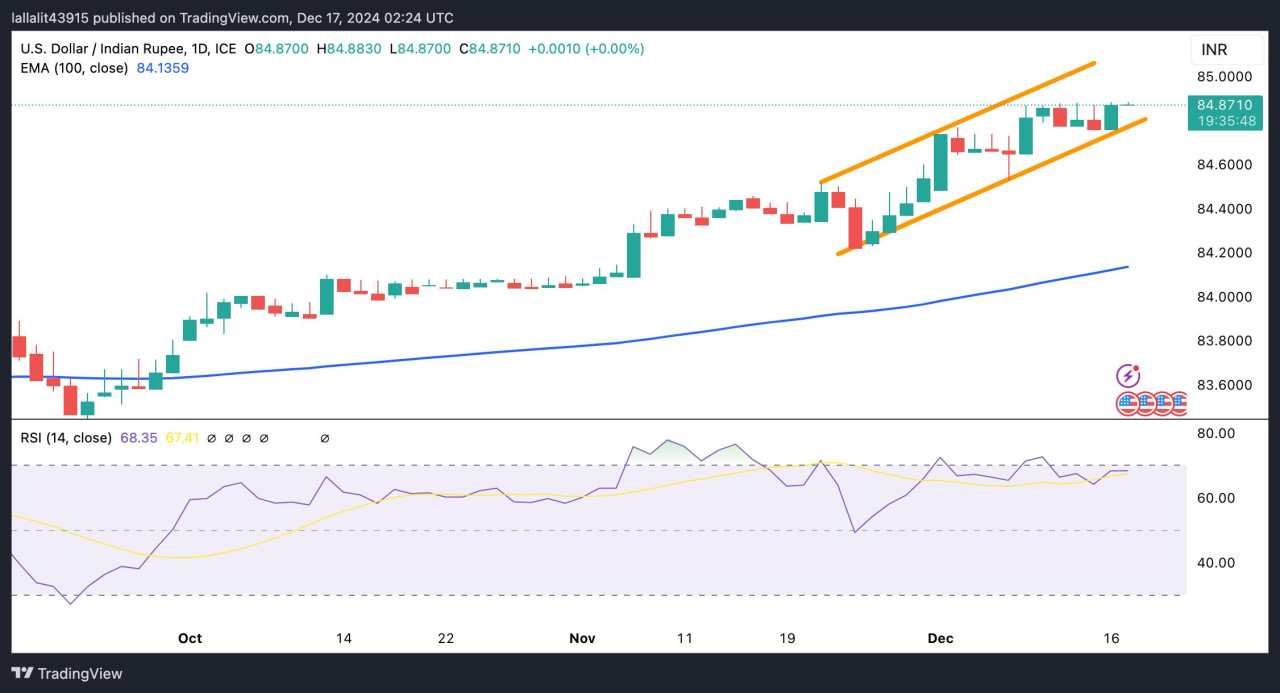Click the first ∅ icon beside the RSI values
This screenshot has height=693, width=1280.
[x=212, y=438]
